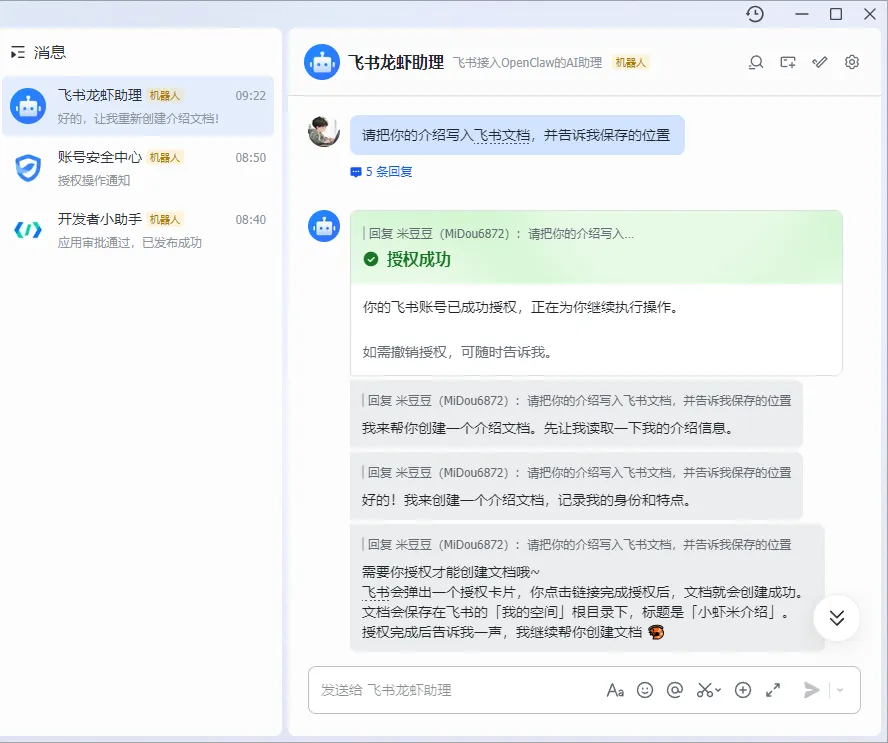Click the shrimp emoji in last message
Viewport: 888px width, 743px height.
656,632
